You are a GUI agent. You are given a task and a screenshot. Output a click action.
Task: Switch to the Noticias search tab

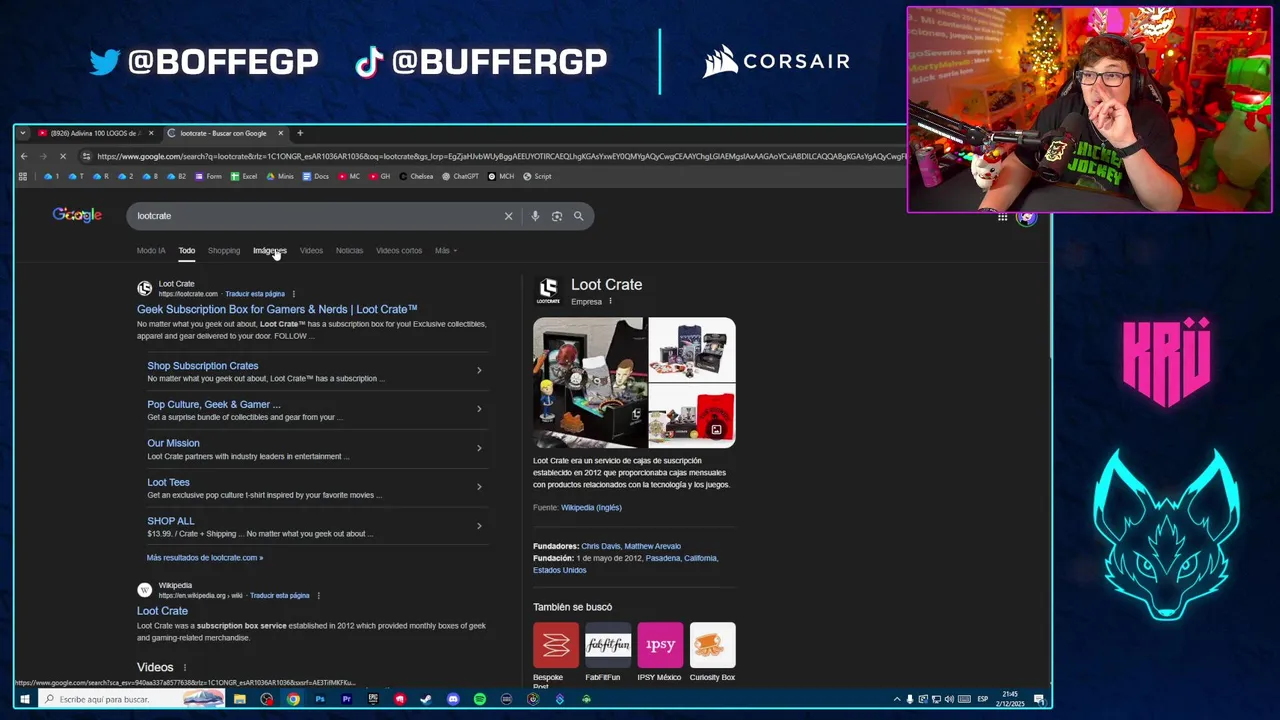(x=349, y=250)
